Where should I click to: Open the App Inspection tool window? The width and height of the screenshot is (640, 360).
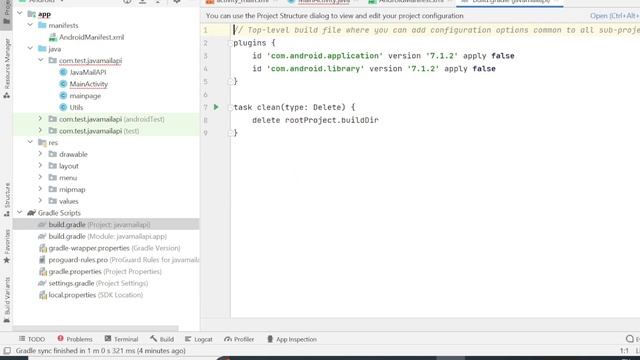(292, 339)
